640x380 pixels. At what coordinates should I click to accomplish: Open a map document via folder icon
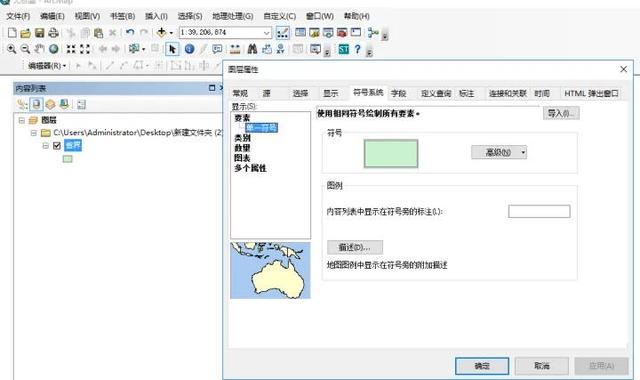click(x=25, y=33)
